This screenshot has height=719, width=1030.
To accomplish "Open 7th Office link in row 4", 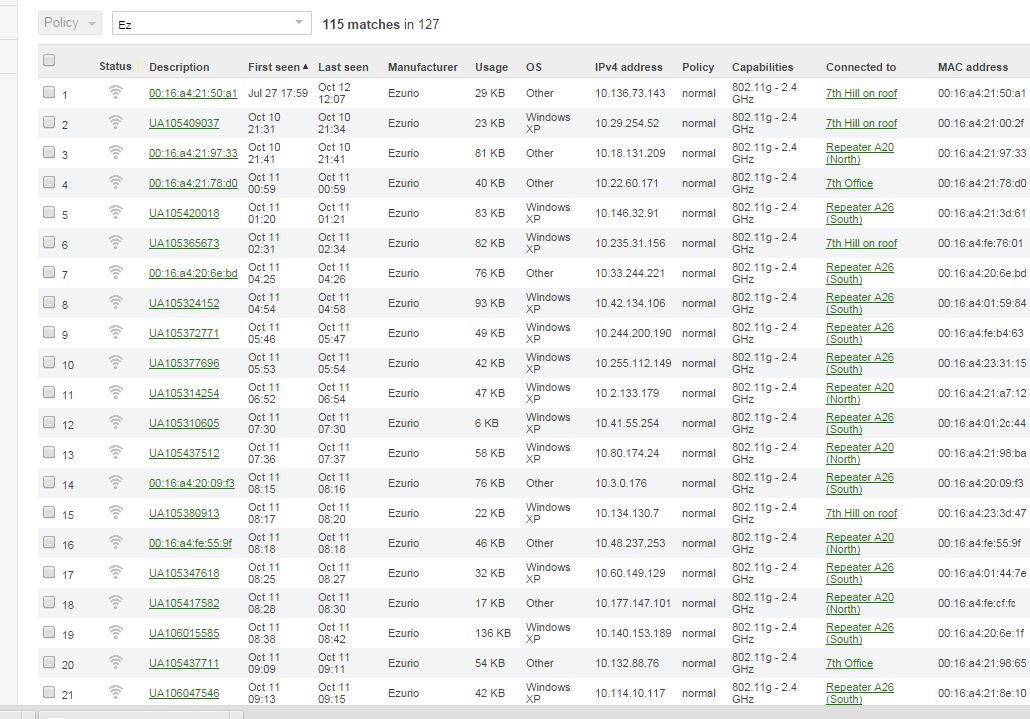I will pyautogui.click(x=849, y=183).
